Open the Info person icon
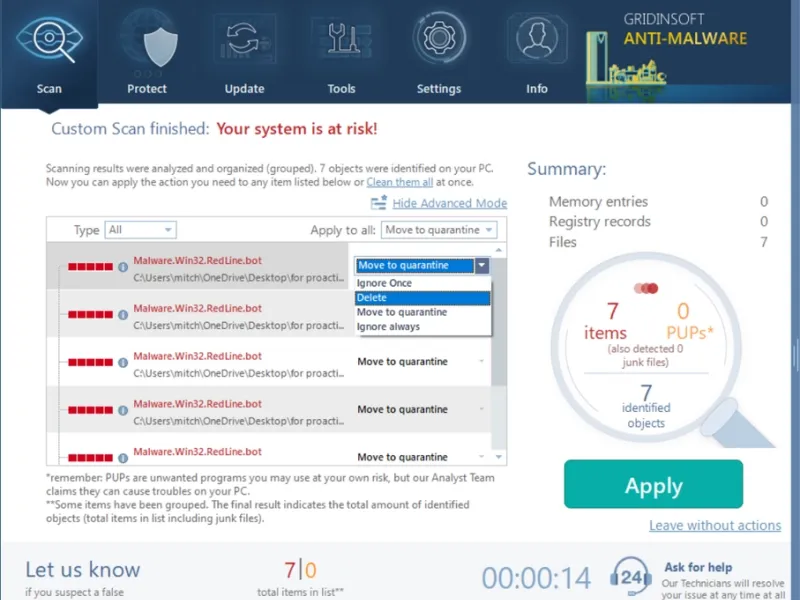800x600 pixels. pyautogui.click(x=537, y=38)
